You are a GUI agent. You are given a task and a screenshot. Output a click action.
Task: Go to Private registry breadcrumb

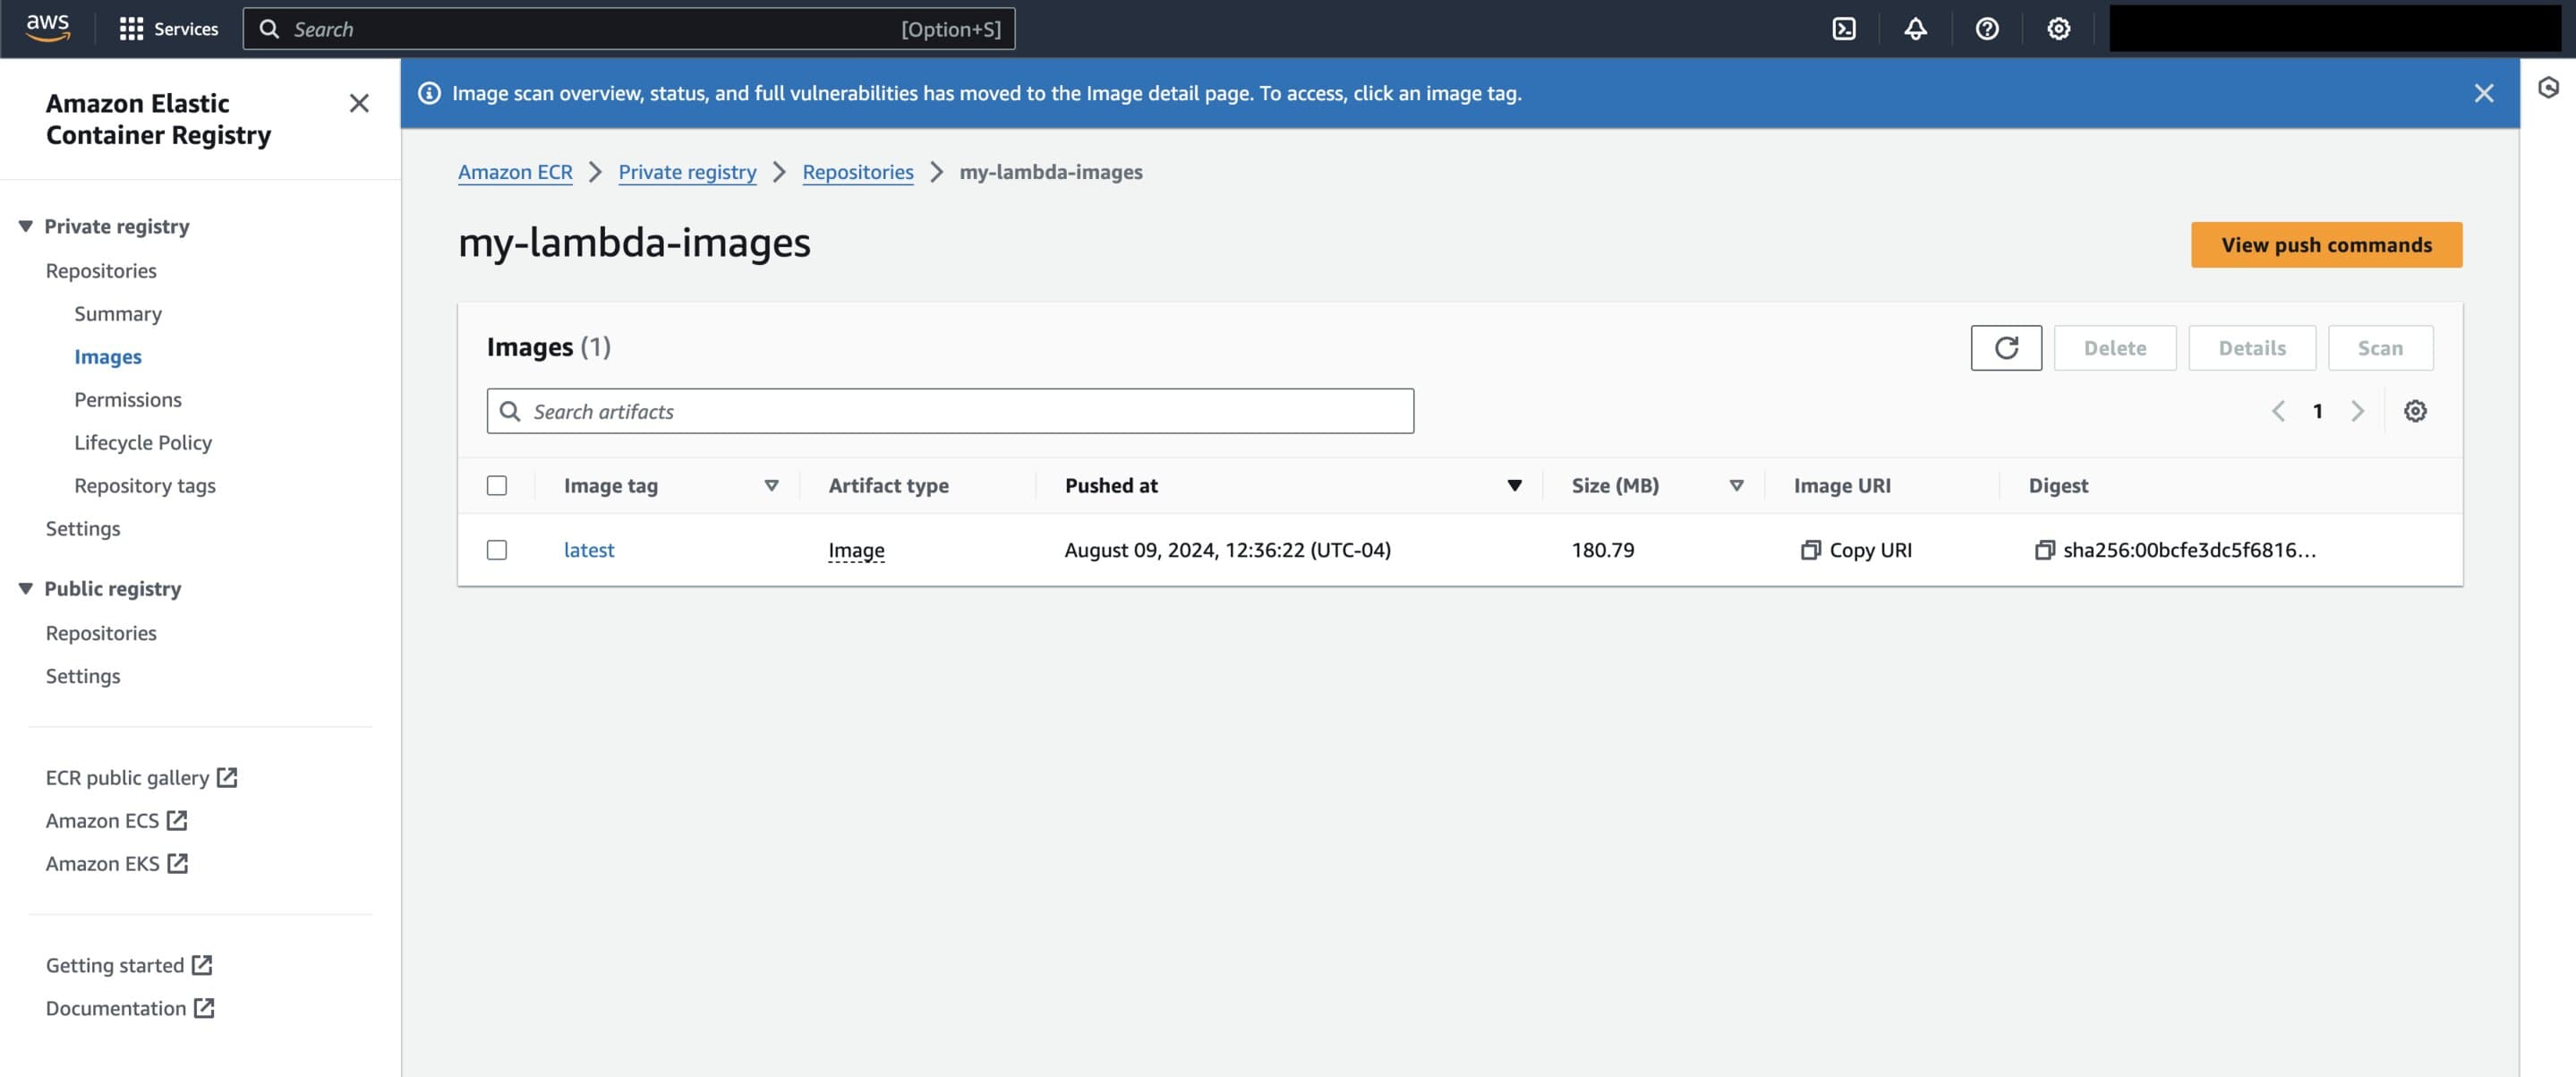pos(687,172)
